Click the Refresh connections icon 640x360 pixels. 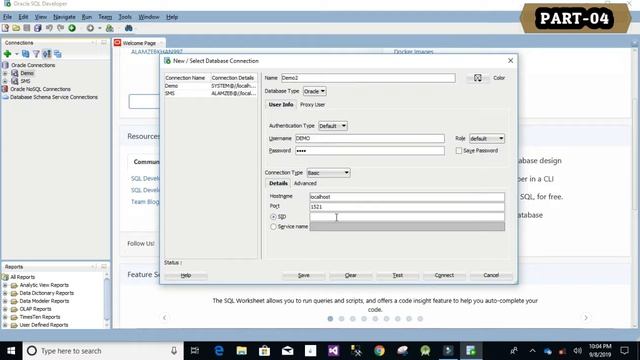coord(25,54)
